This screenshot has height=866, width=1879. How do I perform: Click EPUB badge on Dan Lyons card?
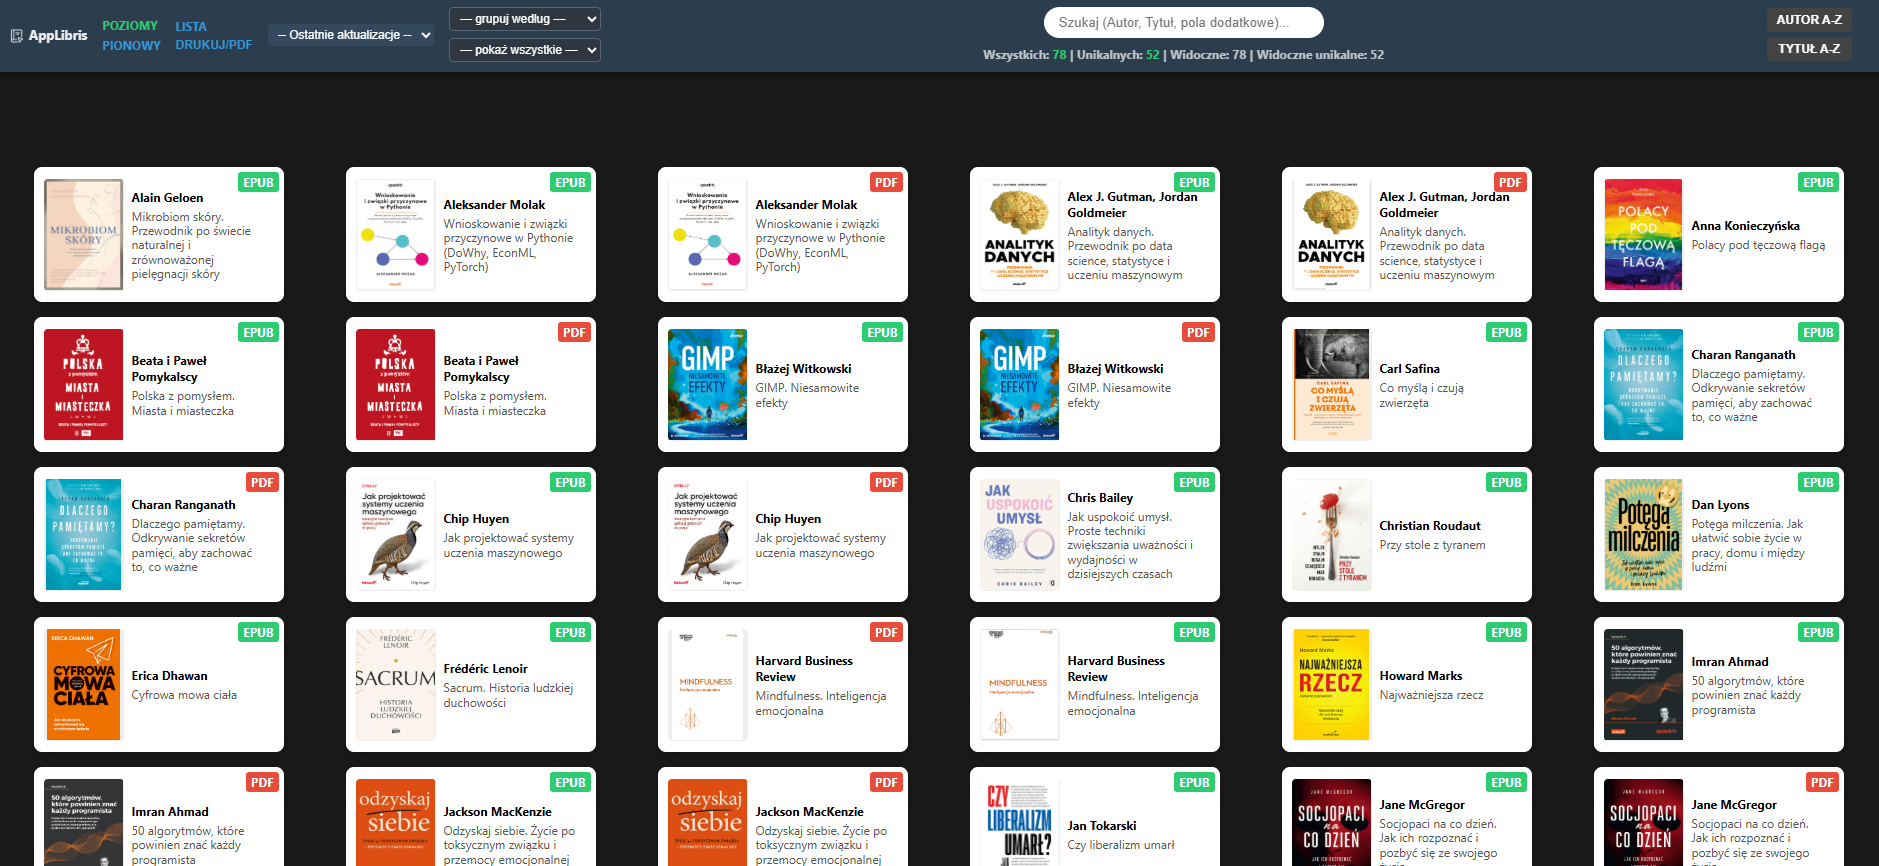click(1818, 483)
